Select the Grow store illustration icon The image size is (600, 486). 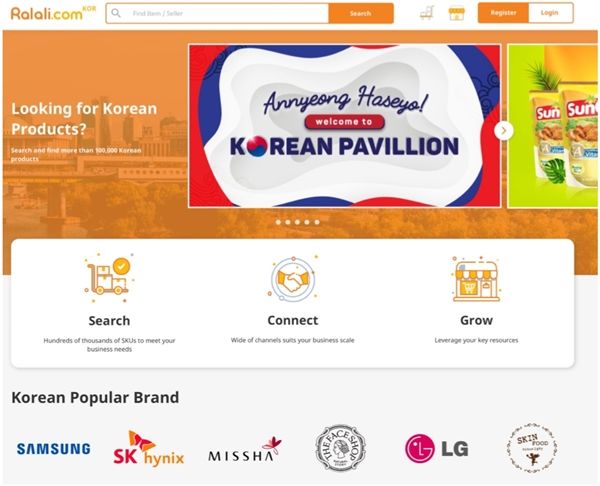476,279
